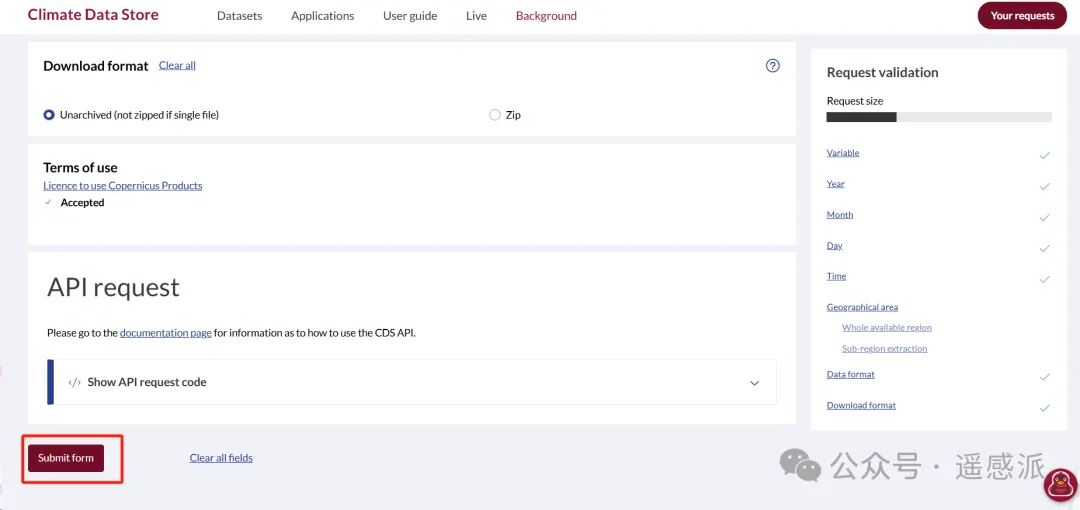Select Unarchived download format option
1080x510 pixels.
pos(49,115)
